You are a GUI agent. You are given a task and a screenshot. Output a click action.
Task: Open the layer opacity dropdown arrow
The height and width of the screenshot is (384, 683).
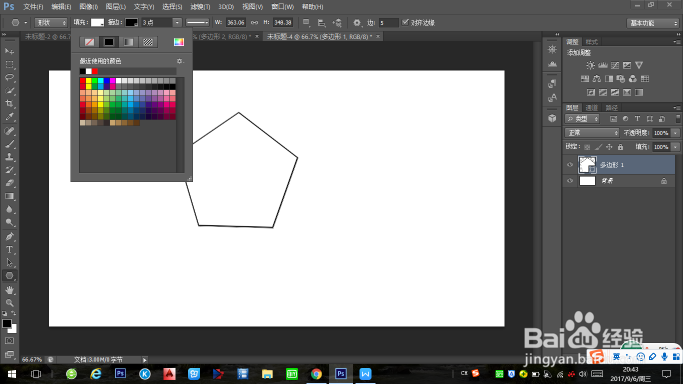(x=676, y=133)
